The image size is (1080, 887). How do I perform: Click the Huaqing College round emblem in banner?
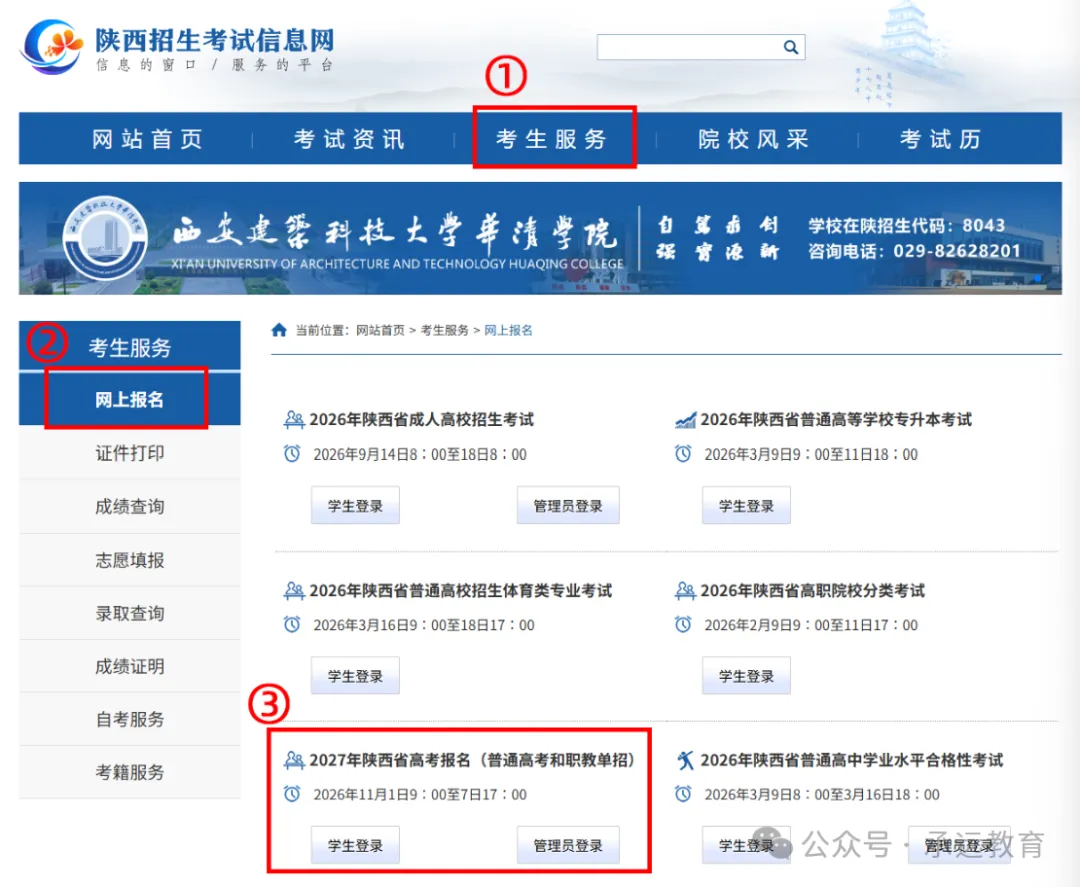[105, 238]
